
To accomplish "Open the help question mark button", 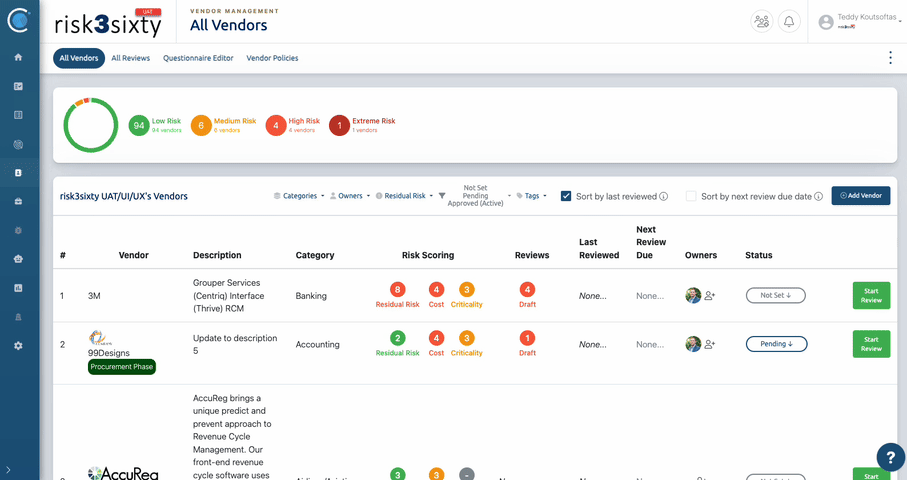I will 891,457.
